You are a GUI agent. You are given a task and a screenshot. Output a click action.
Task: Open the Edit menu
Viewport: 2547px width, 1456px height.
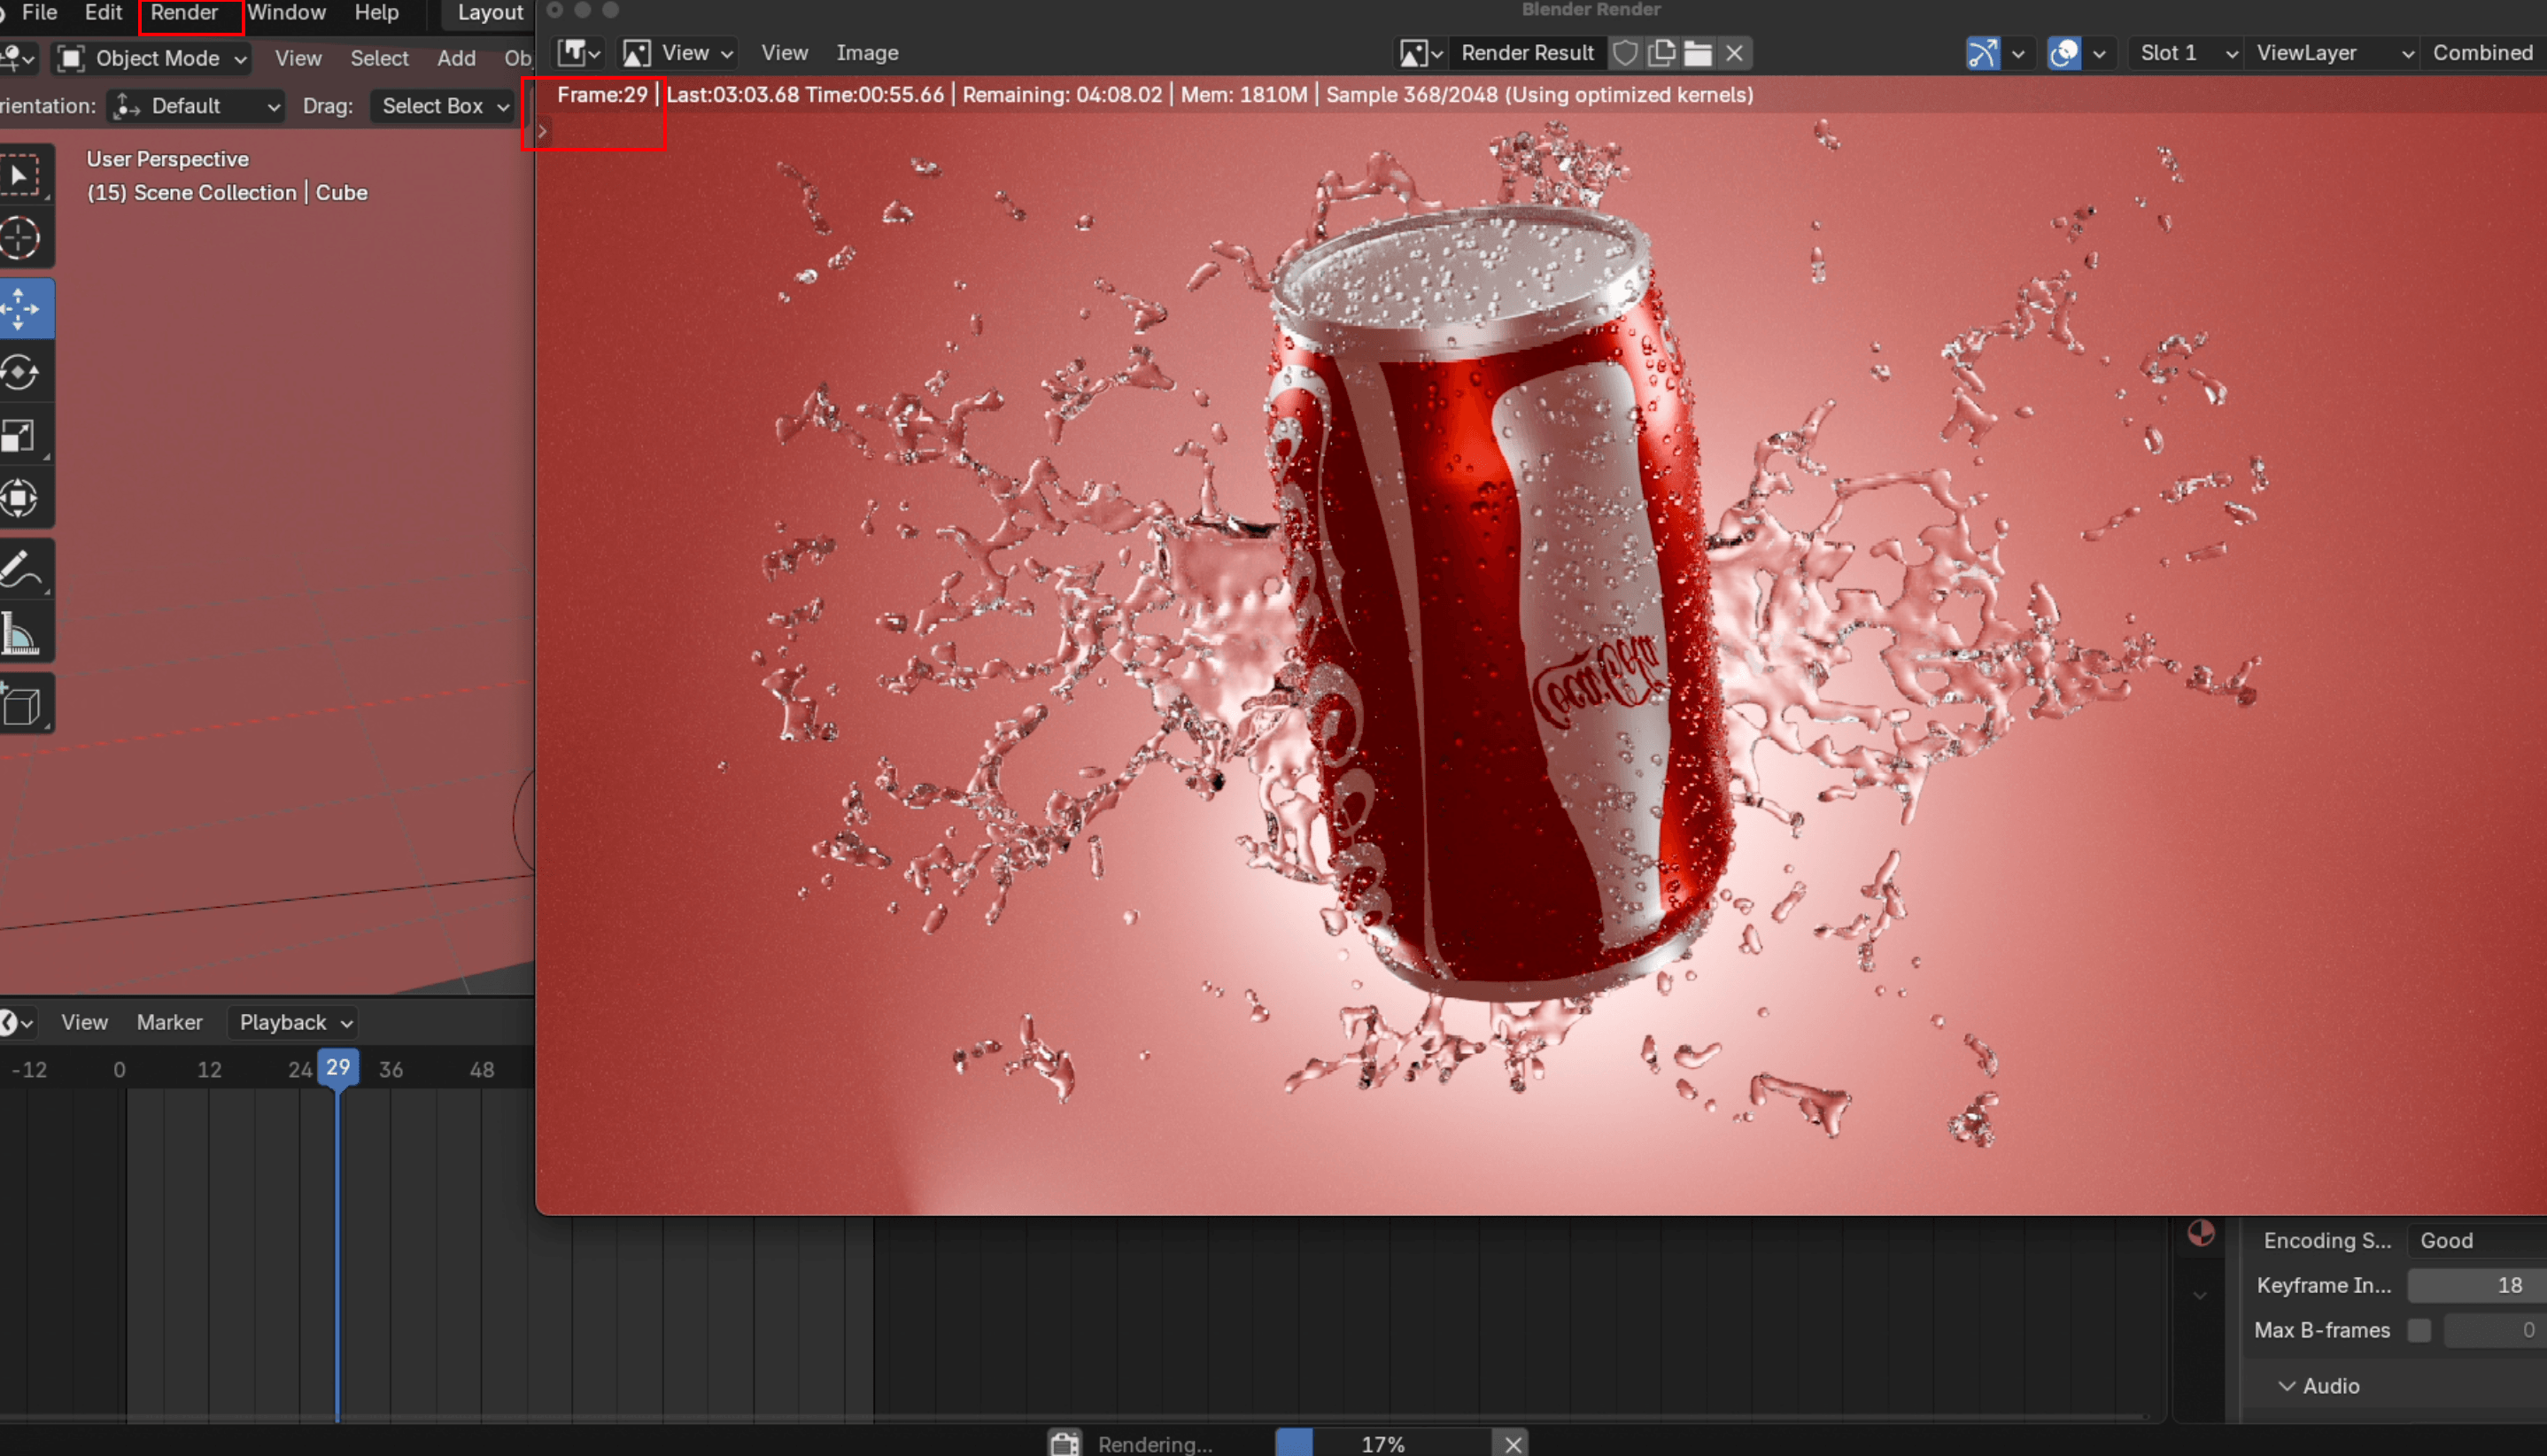click(x=103, y=13)
